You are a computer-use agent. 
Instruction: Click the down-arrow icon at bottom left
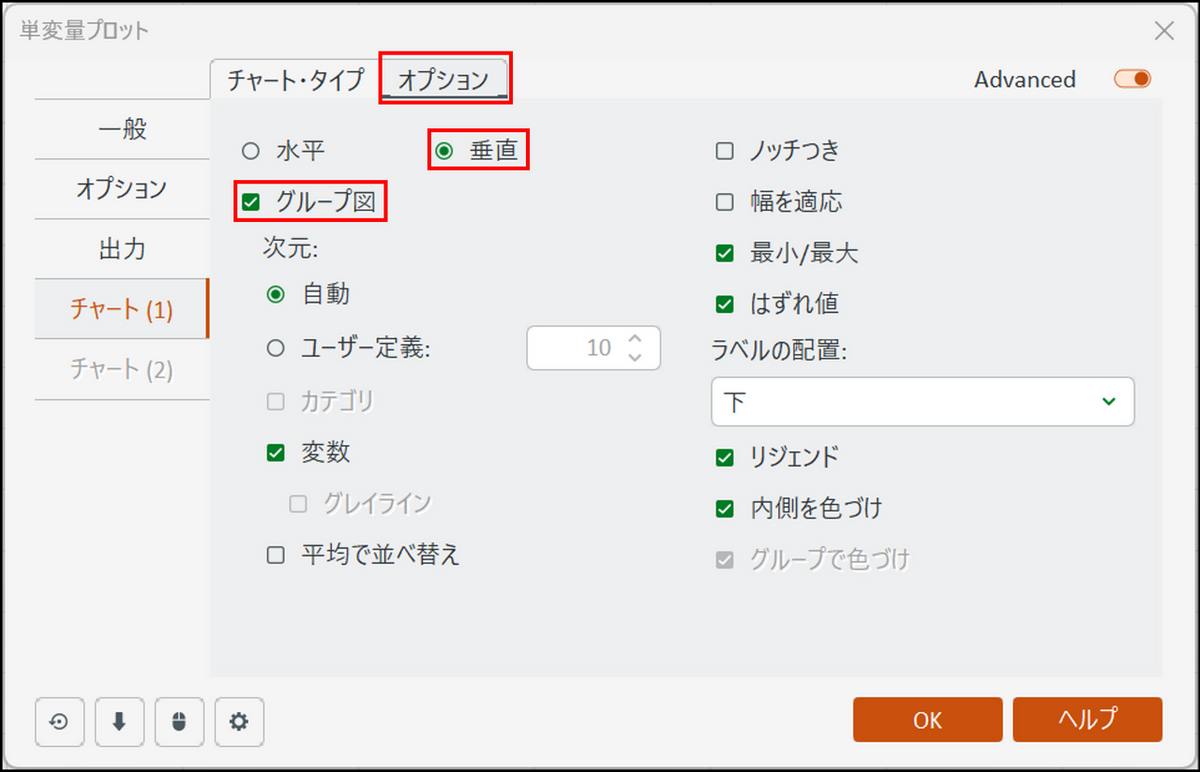[119, 721]
